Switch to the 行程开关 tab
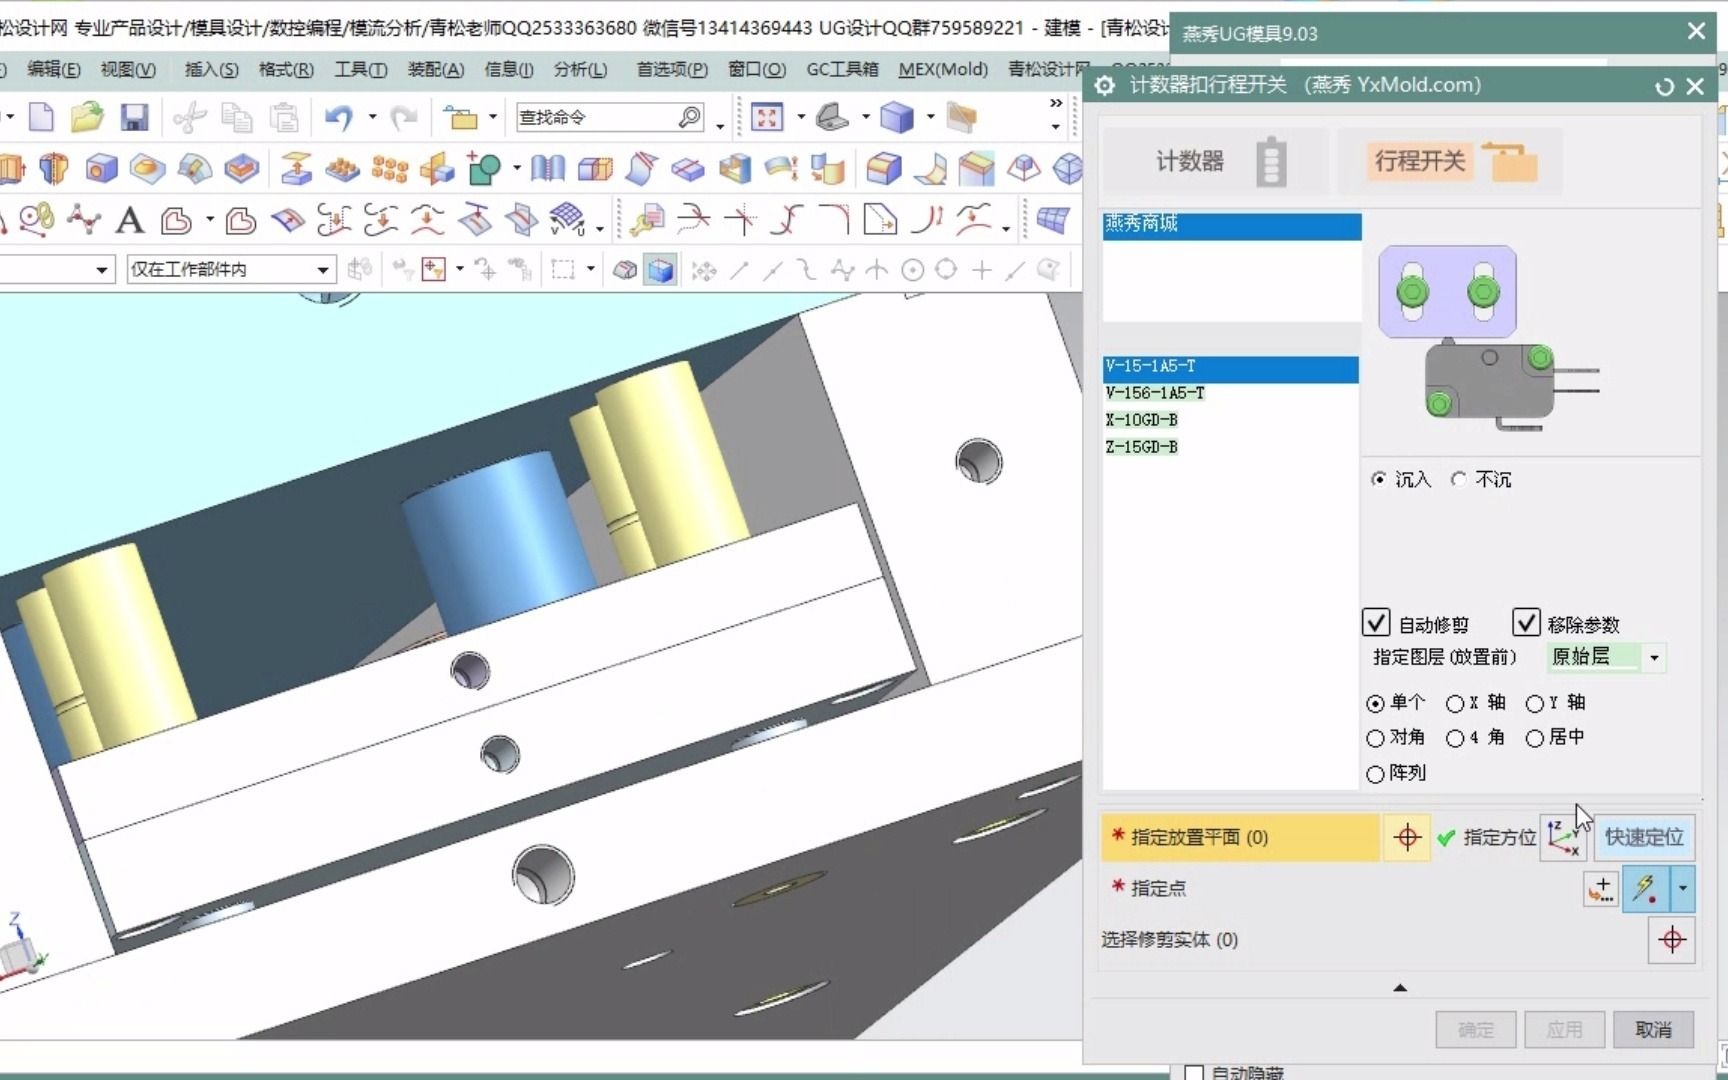The width and height of the screenshot is (1728, 1080). pyautogui.click(x=1450, y=161)
